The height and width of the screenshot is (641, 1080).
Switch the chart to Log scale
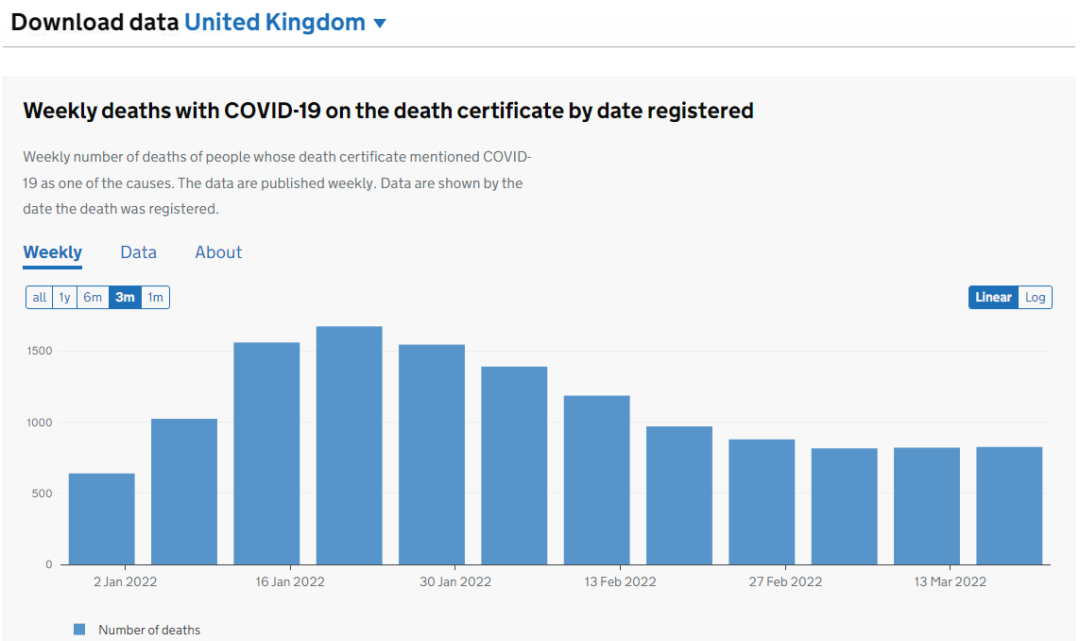pyautogui.click(x=1035, y=297)
